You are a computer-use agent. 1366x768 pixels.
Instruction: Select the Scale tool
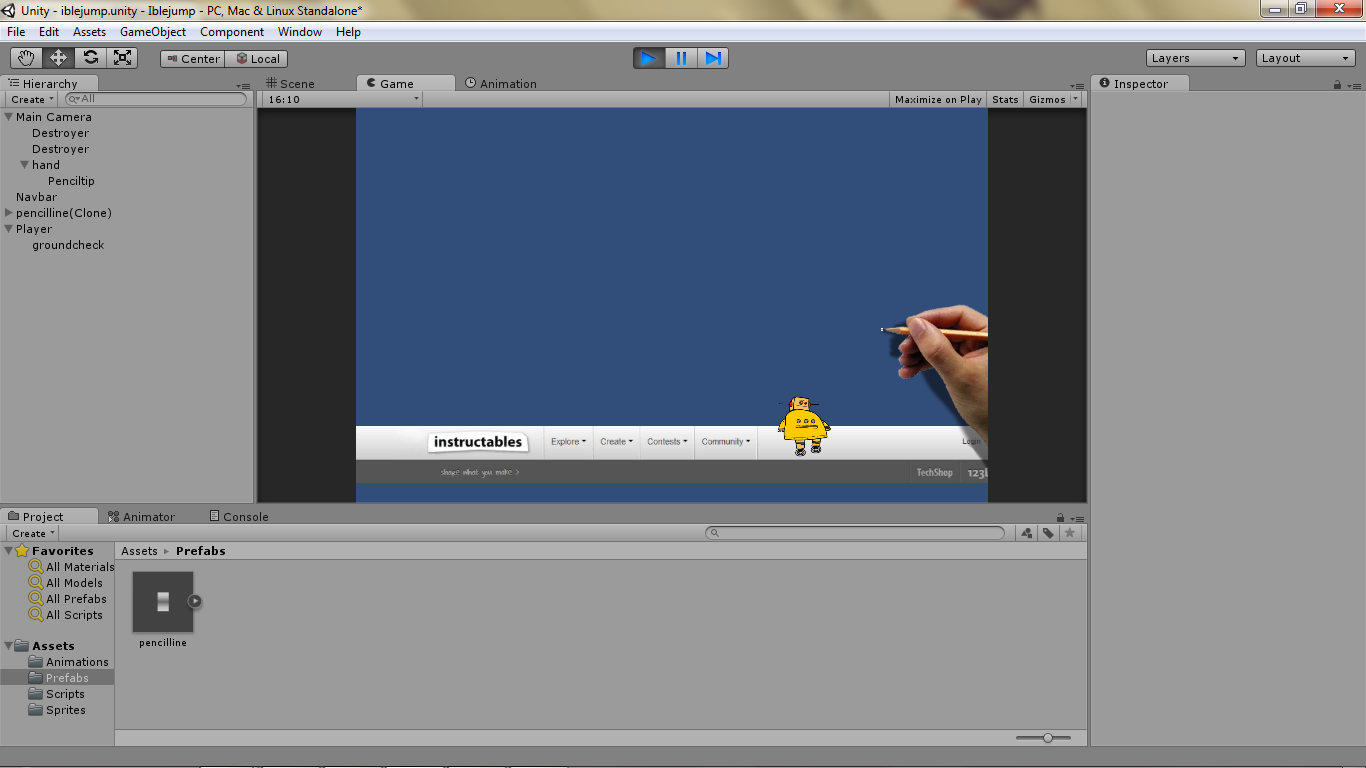coord(123,58)
